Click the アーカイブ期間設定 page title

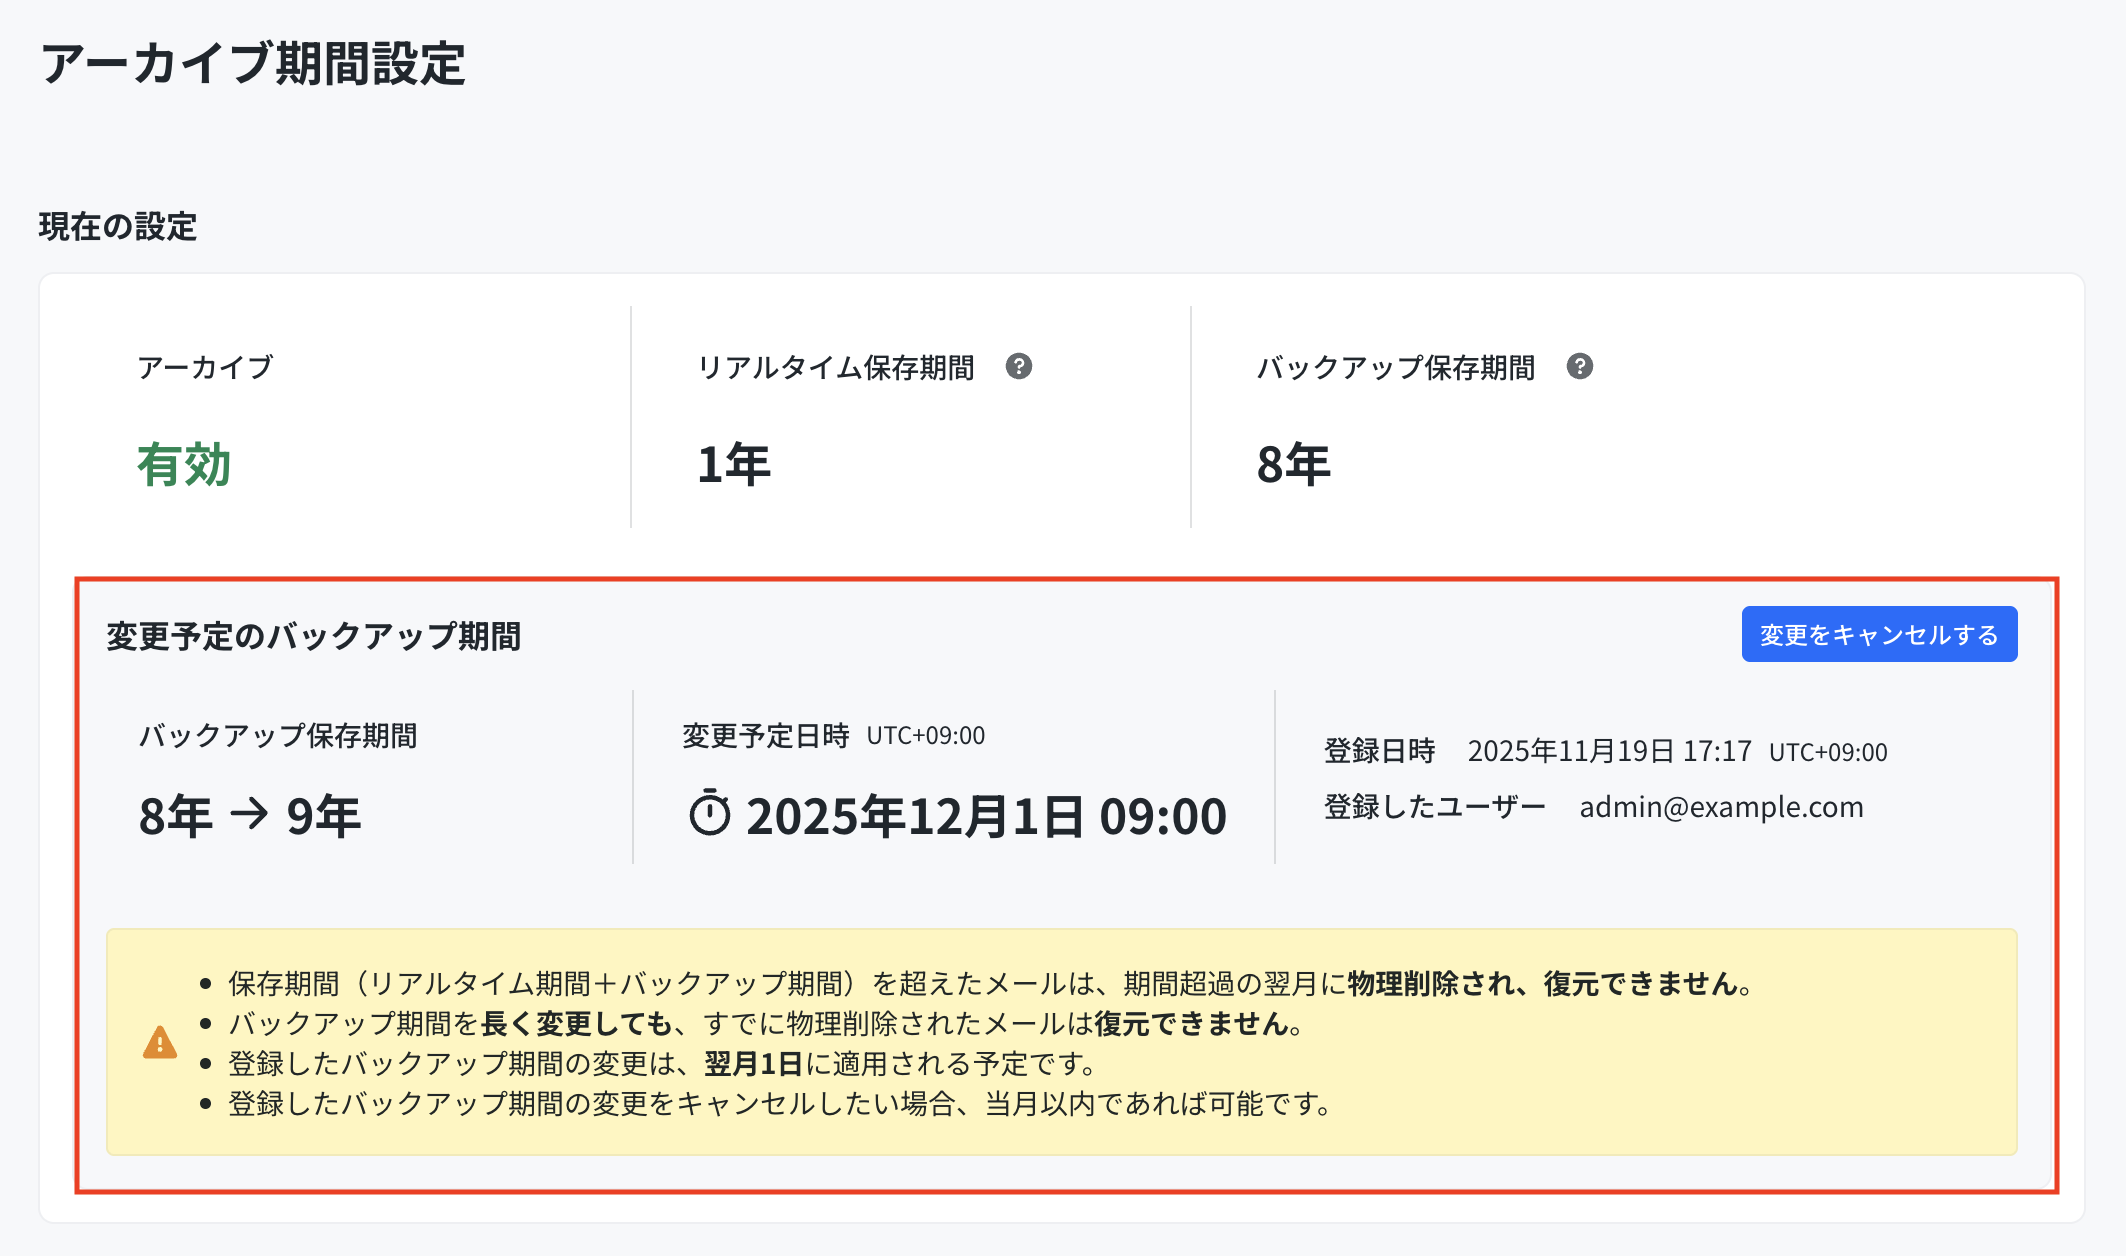pyautogui.click(x=253, y=64)
